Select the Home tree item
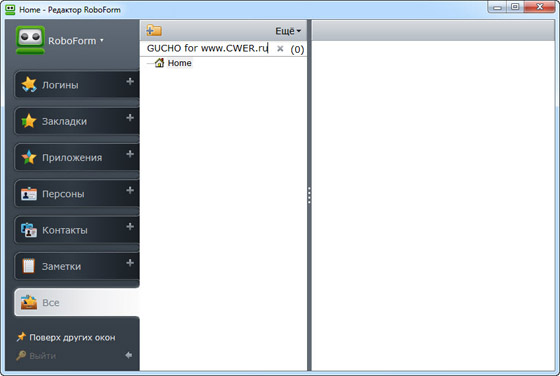Image resolution: width=560 pixels, height=376 pixels. [x=174, y=63]
